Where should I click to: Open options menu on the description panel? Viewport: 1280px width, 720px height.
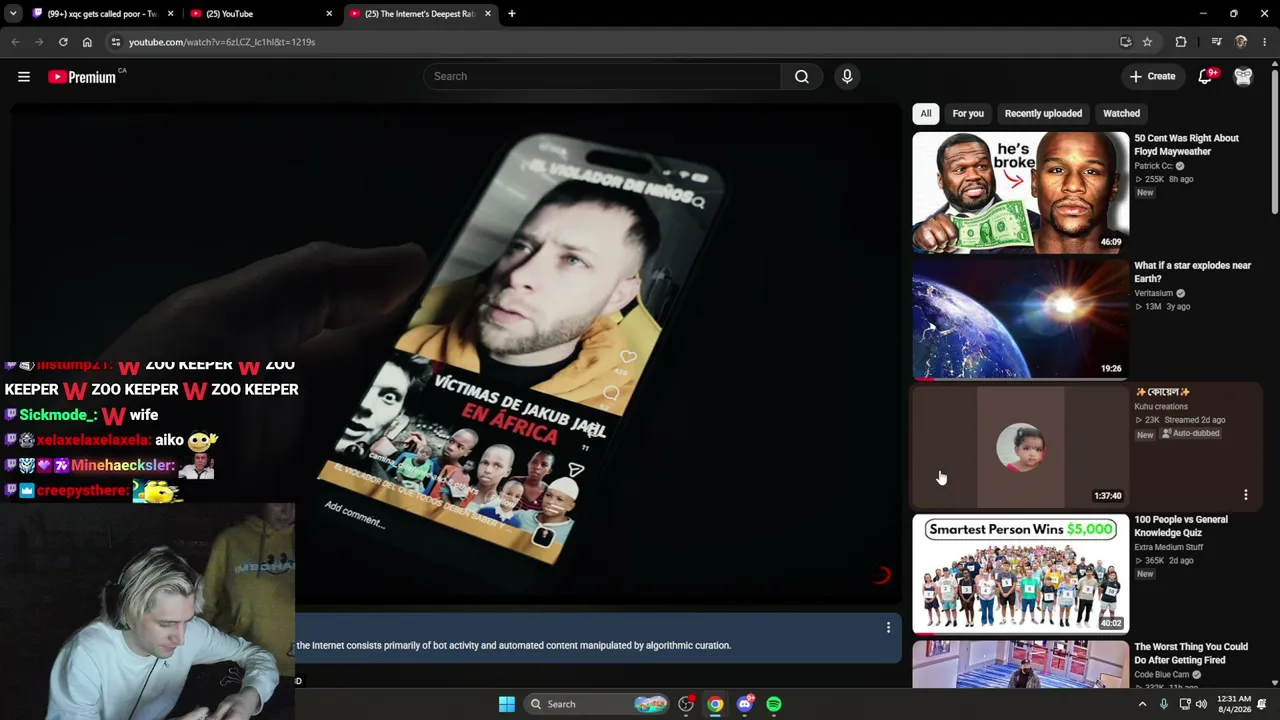point(888,628)
